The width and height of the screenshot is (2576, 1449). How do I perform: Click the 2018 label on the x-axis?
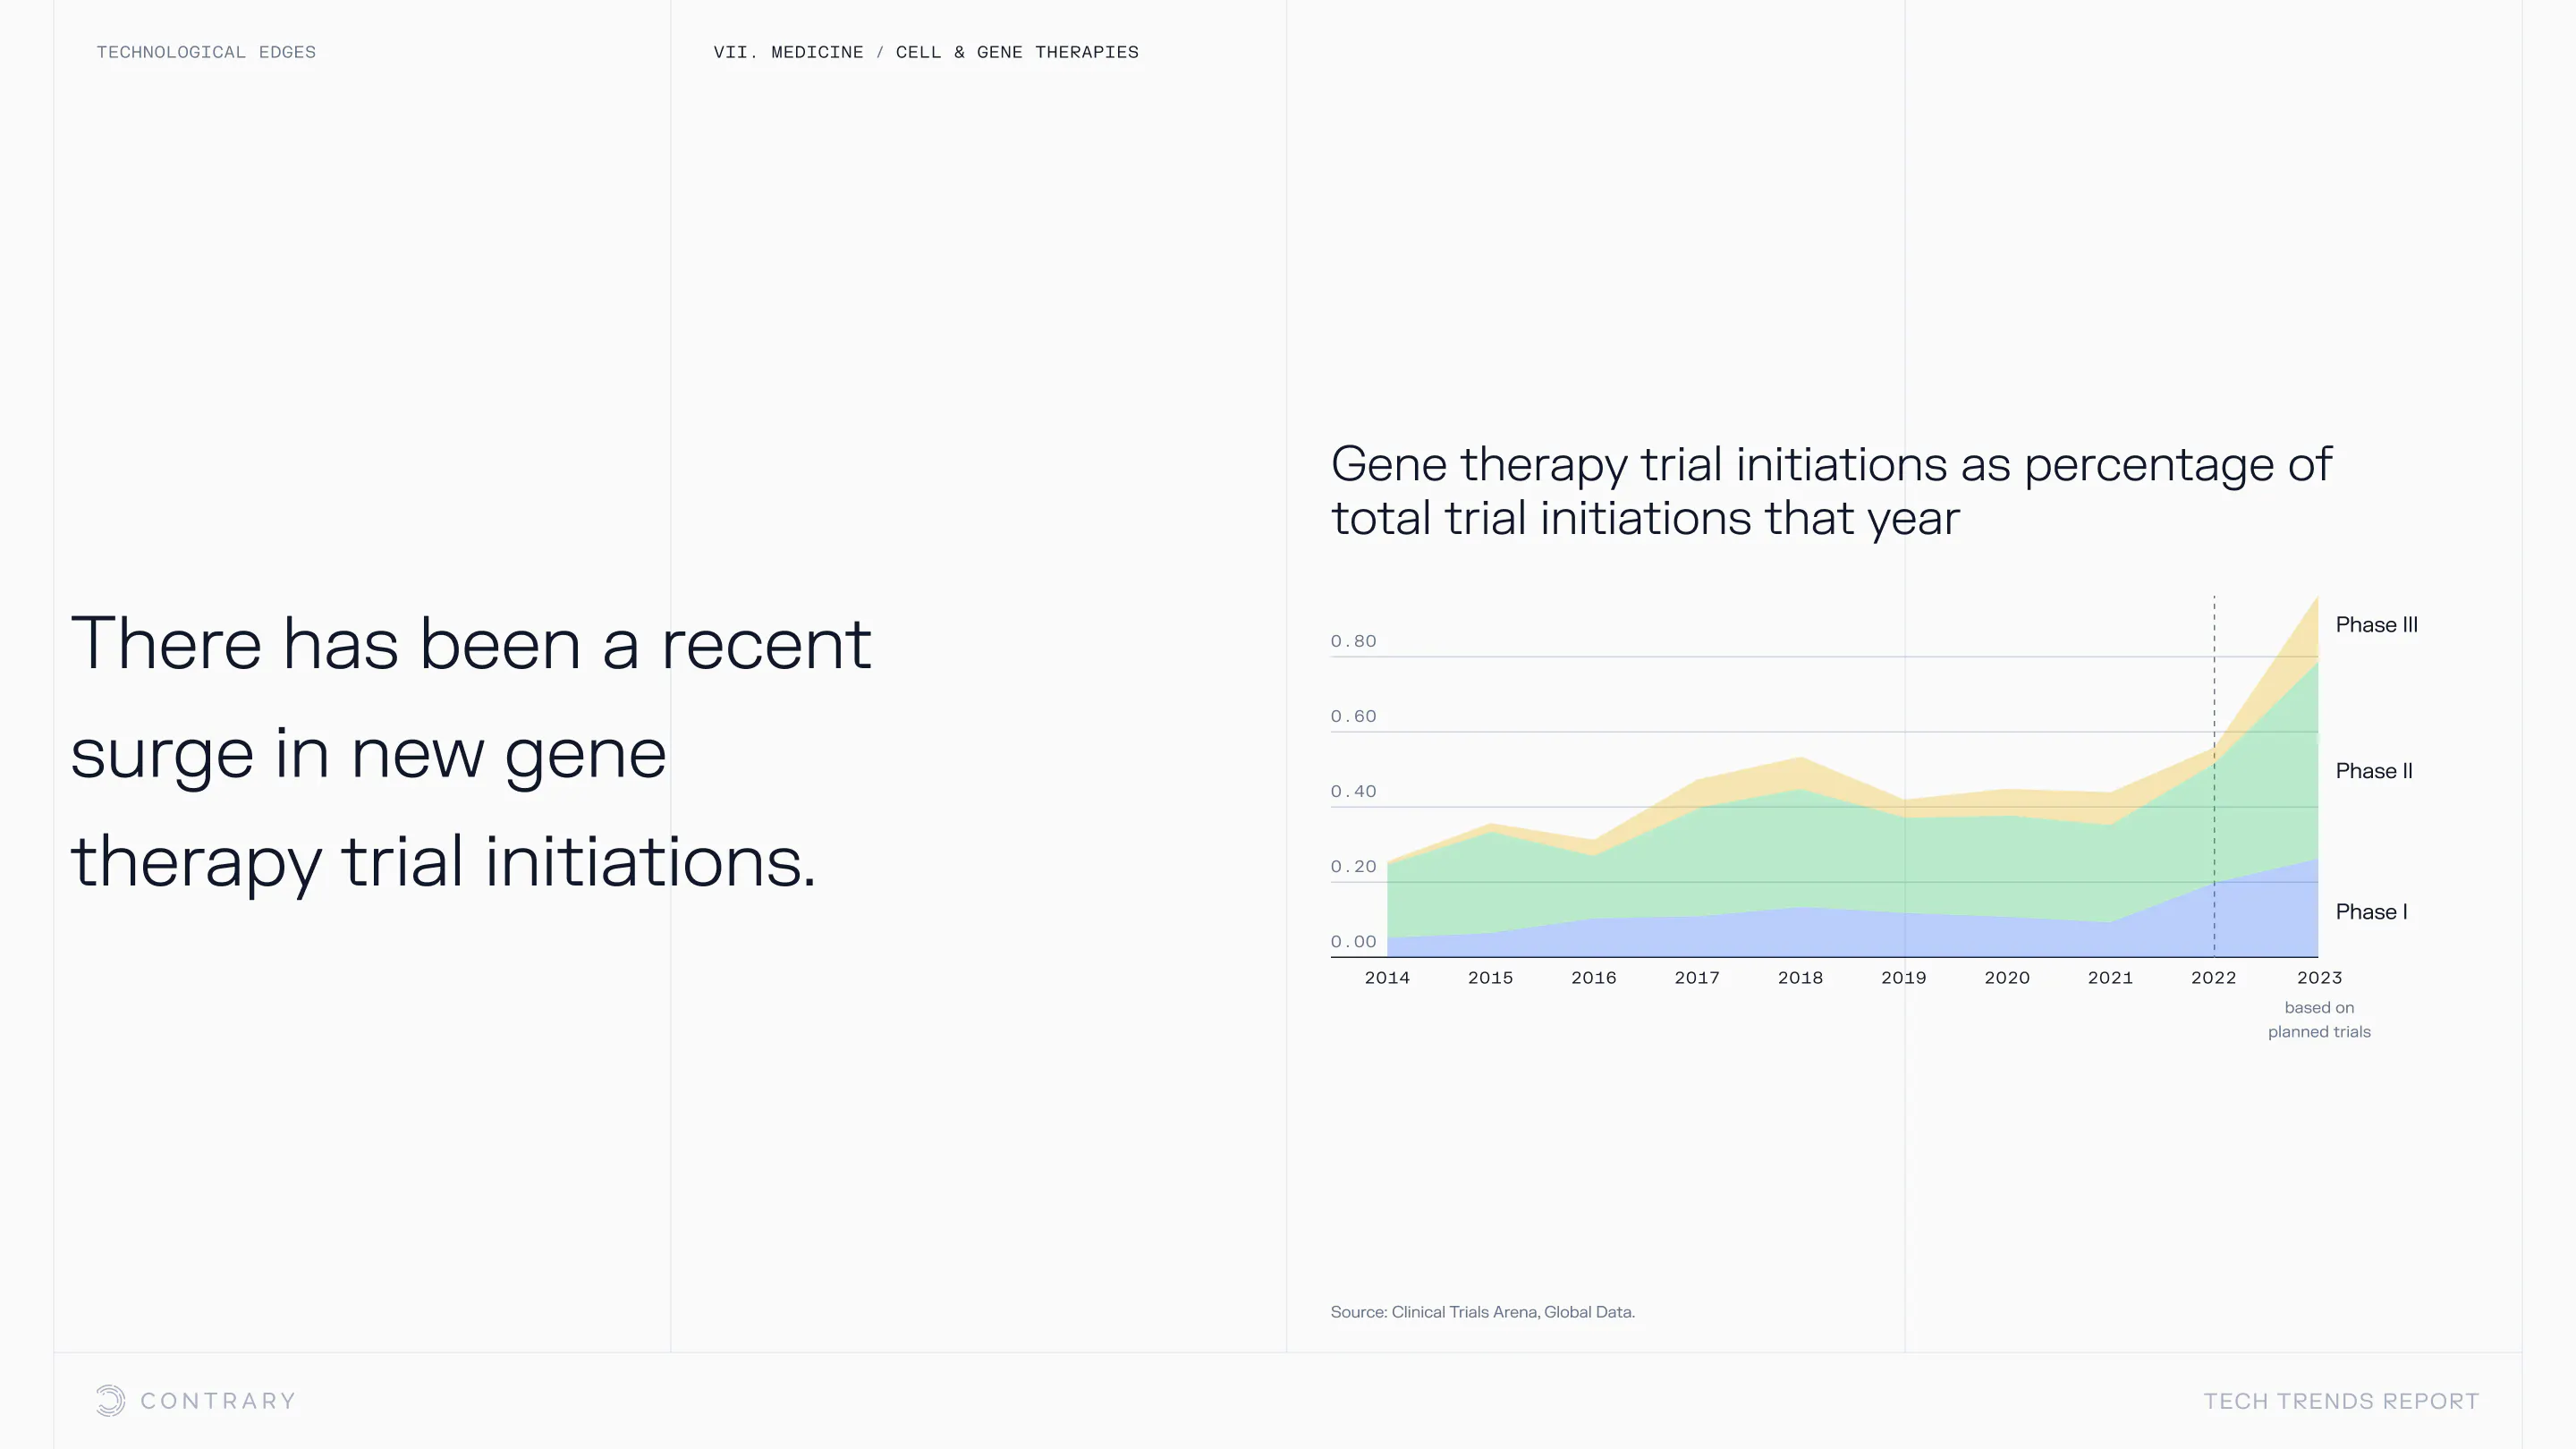(x=1800, y=978)
